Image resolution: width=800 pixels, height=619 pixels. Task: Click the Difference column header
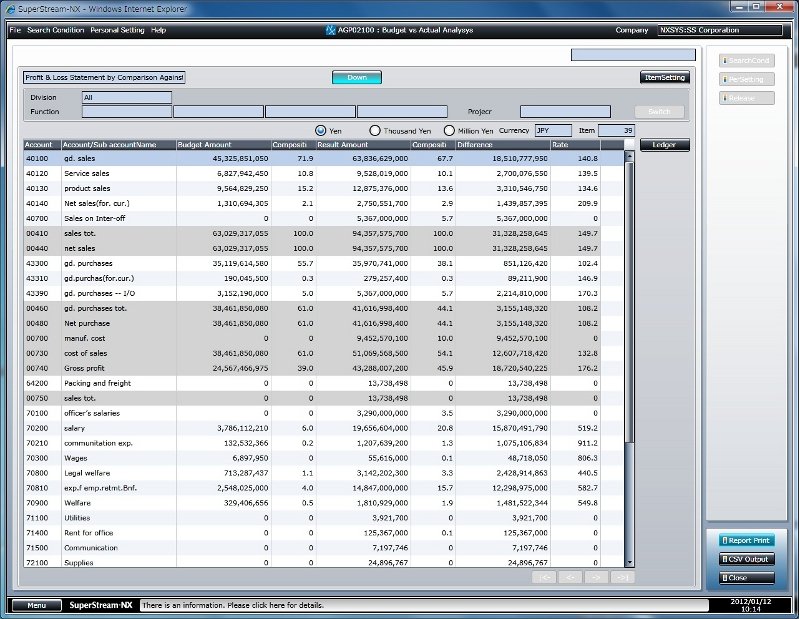503,145
